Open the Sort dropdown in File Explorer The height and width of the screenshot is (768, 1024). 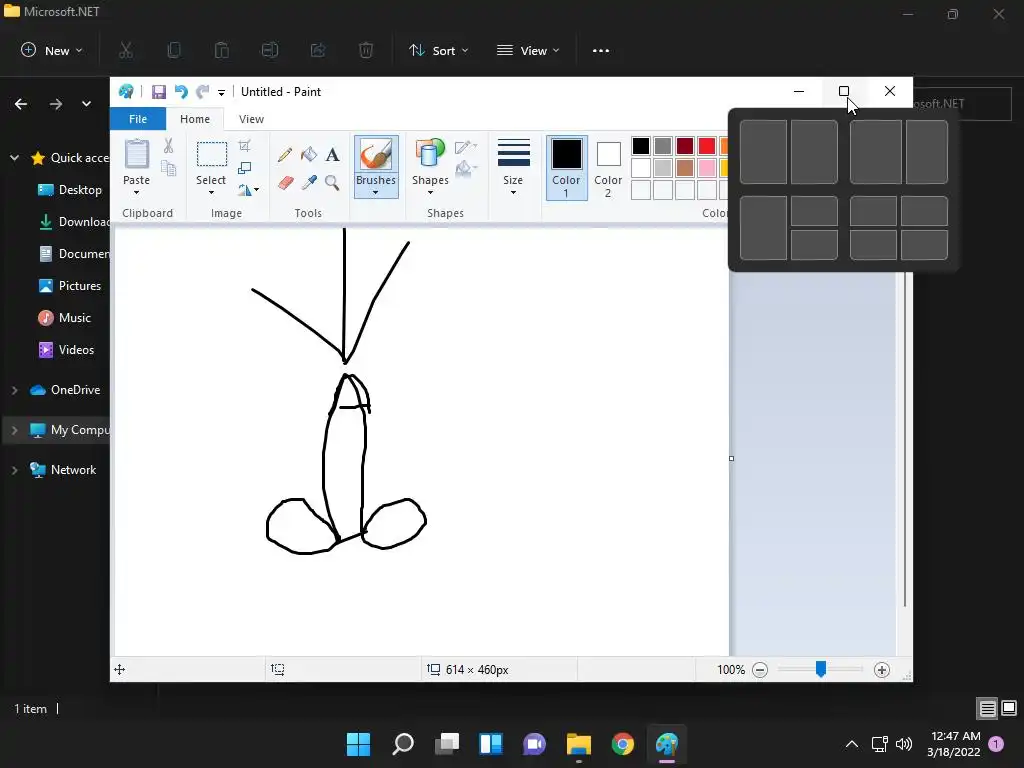[x=438, y=50]
